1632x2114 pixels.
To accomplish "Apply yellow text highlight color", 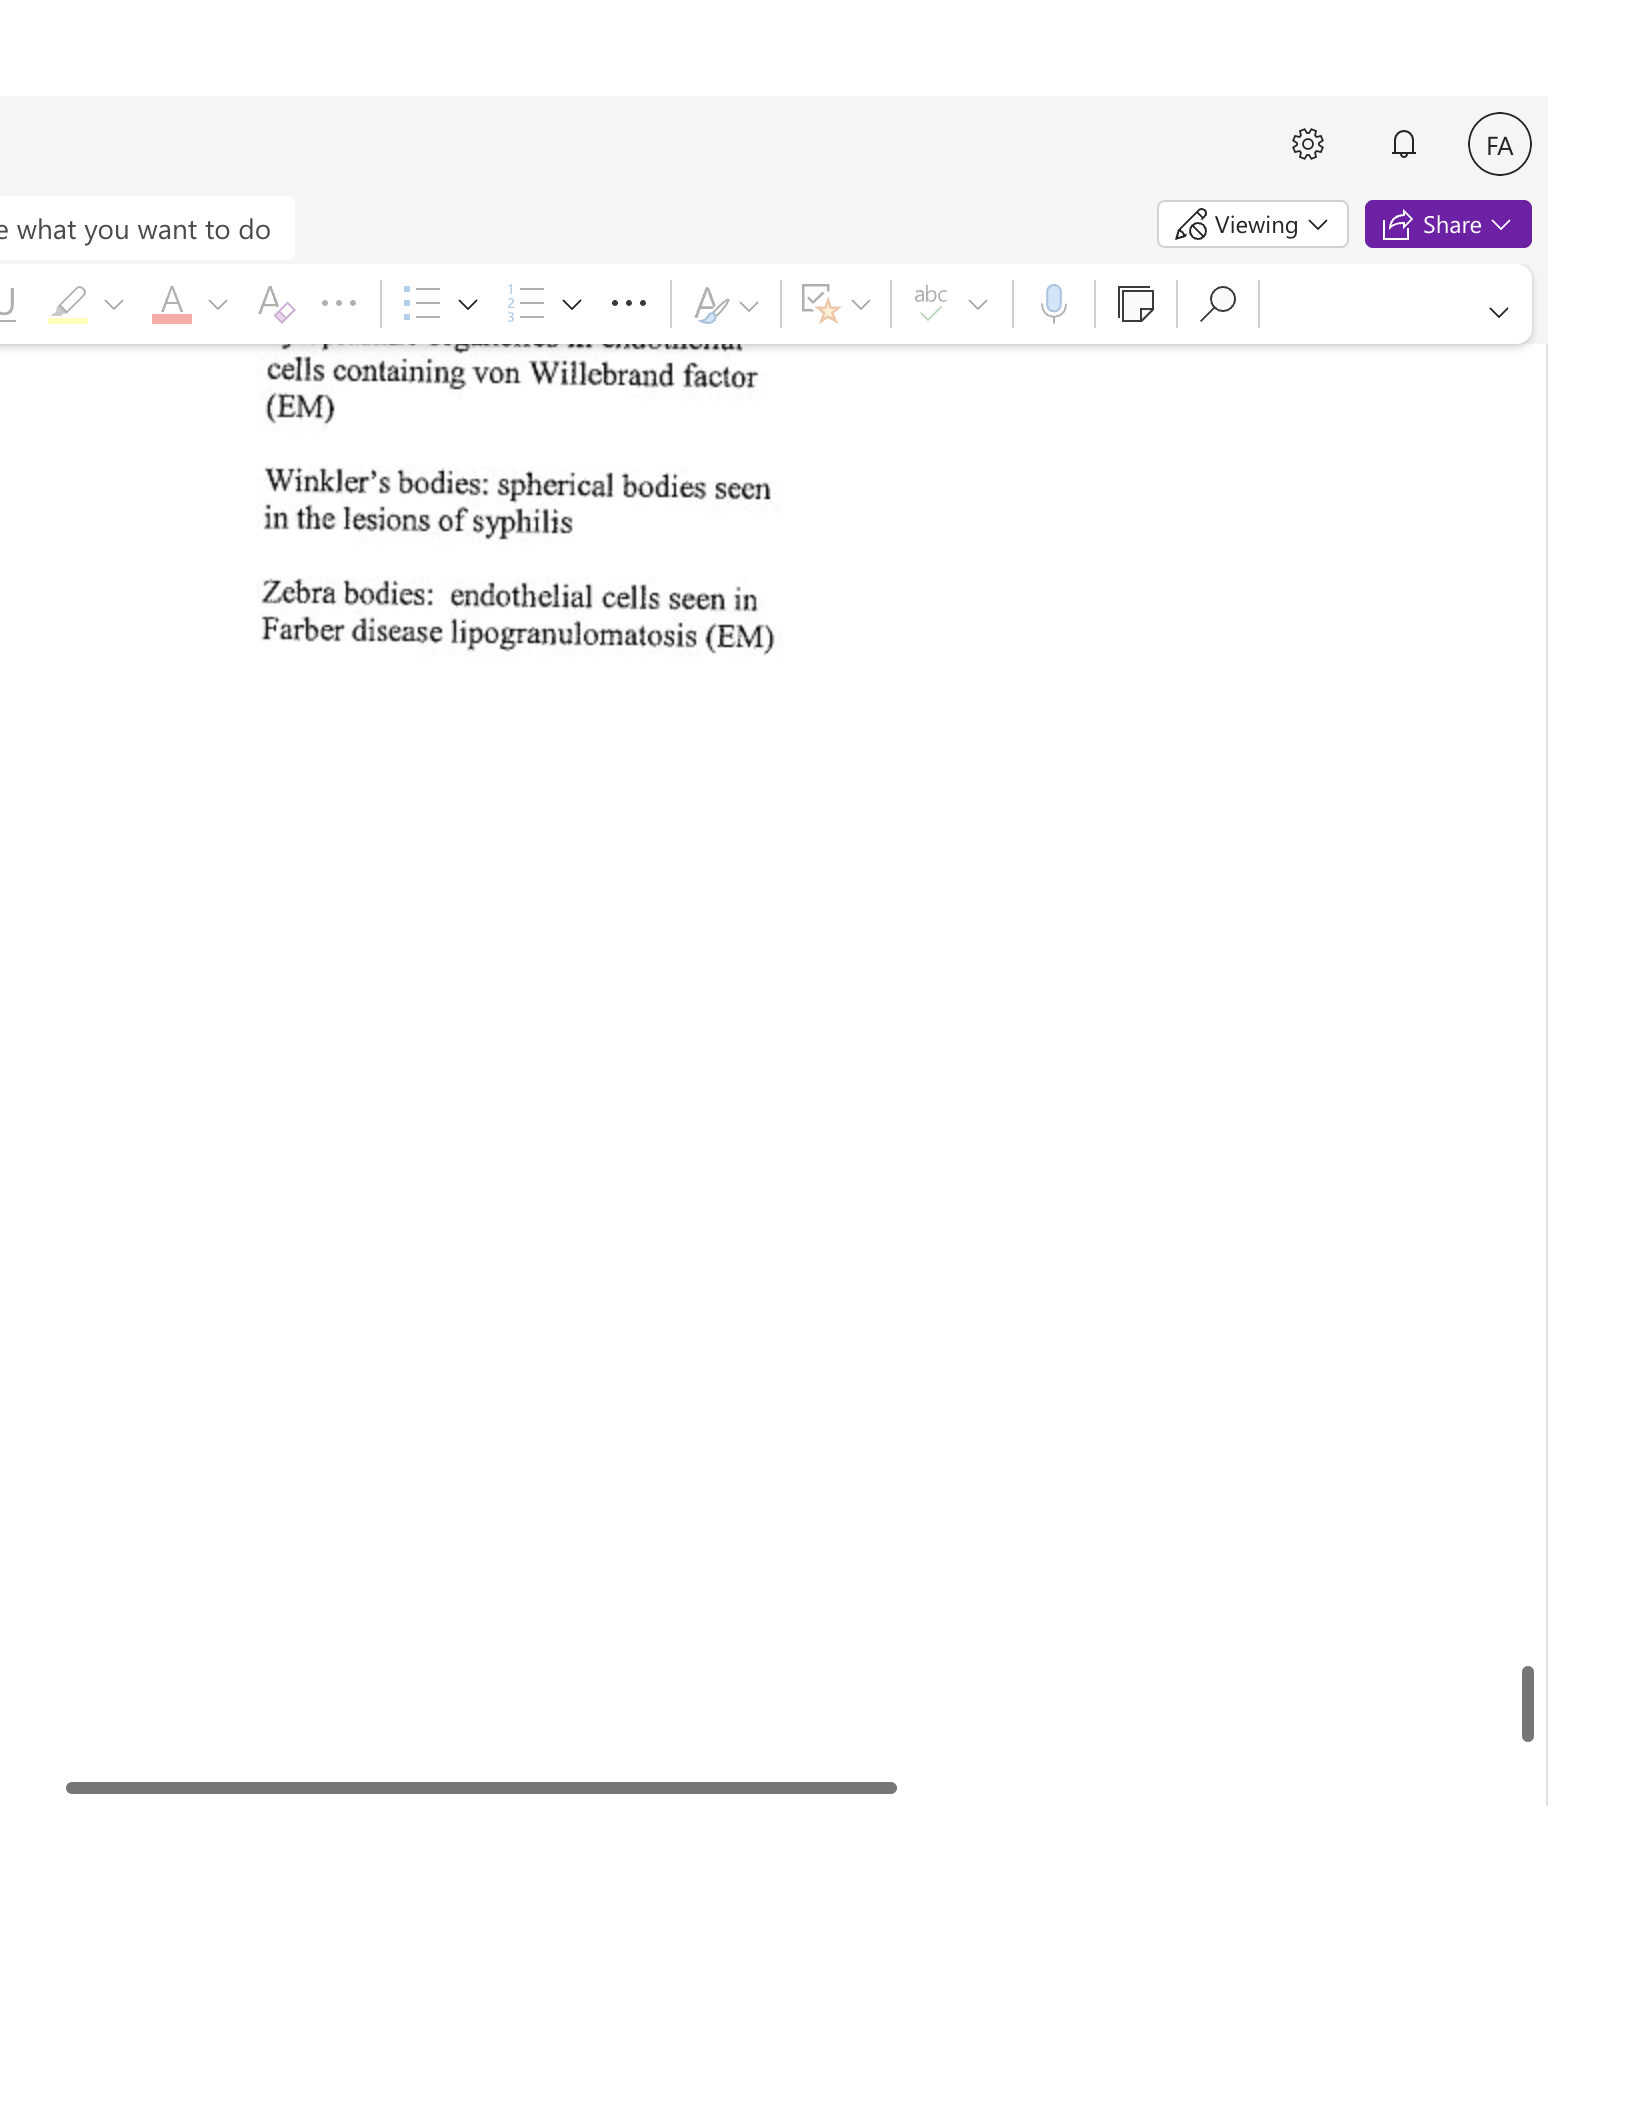I will pyautogui.click(x=68, y=303).
